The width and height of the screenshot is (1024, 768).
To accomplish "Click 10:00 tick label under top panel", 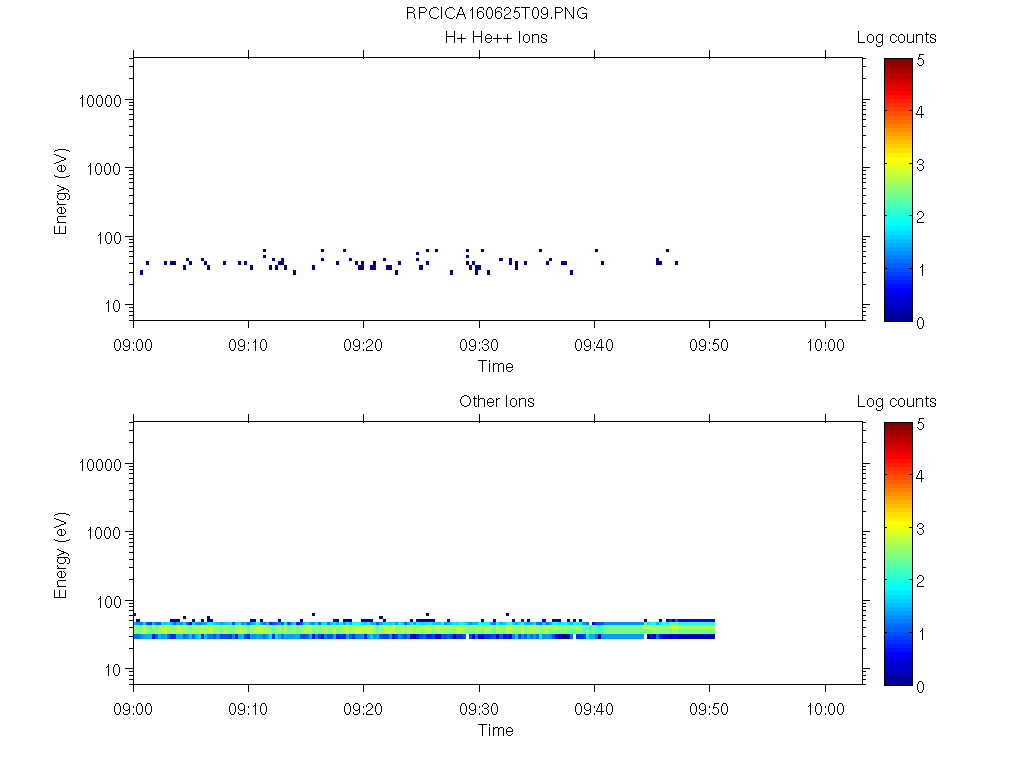I will 825,345.
